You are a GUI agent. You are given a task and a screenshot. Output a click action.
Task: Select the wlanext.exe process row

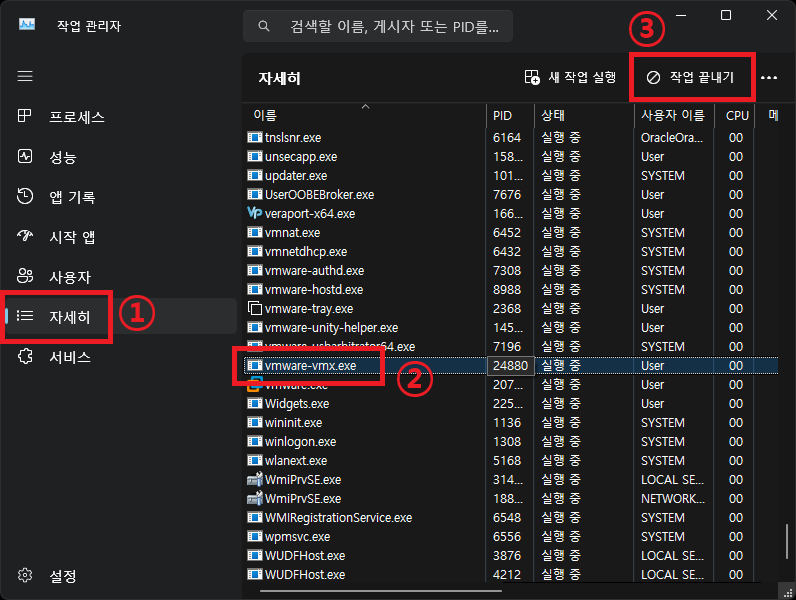pyautogui.click(x=512, y=460)
